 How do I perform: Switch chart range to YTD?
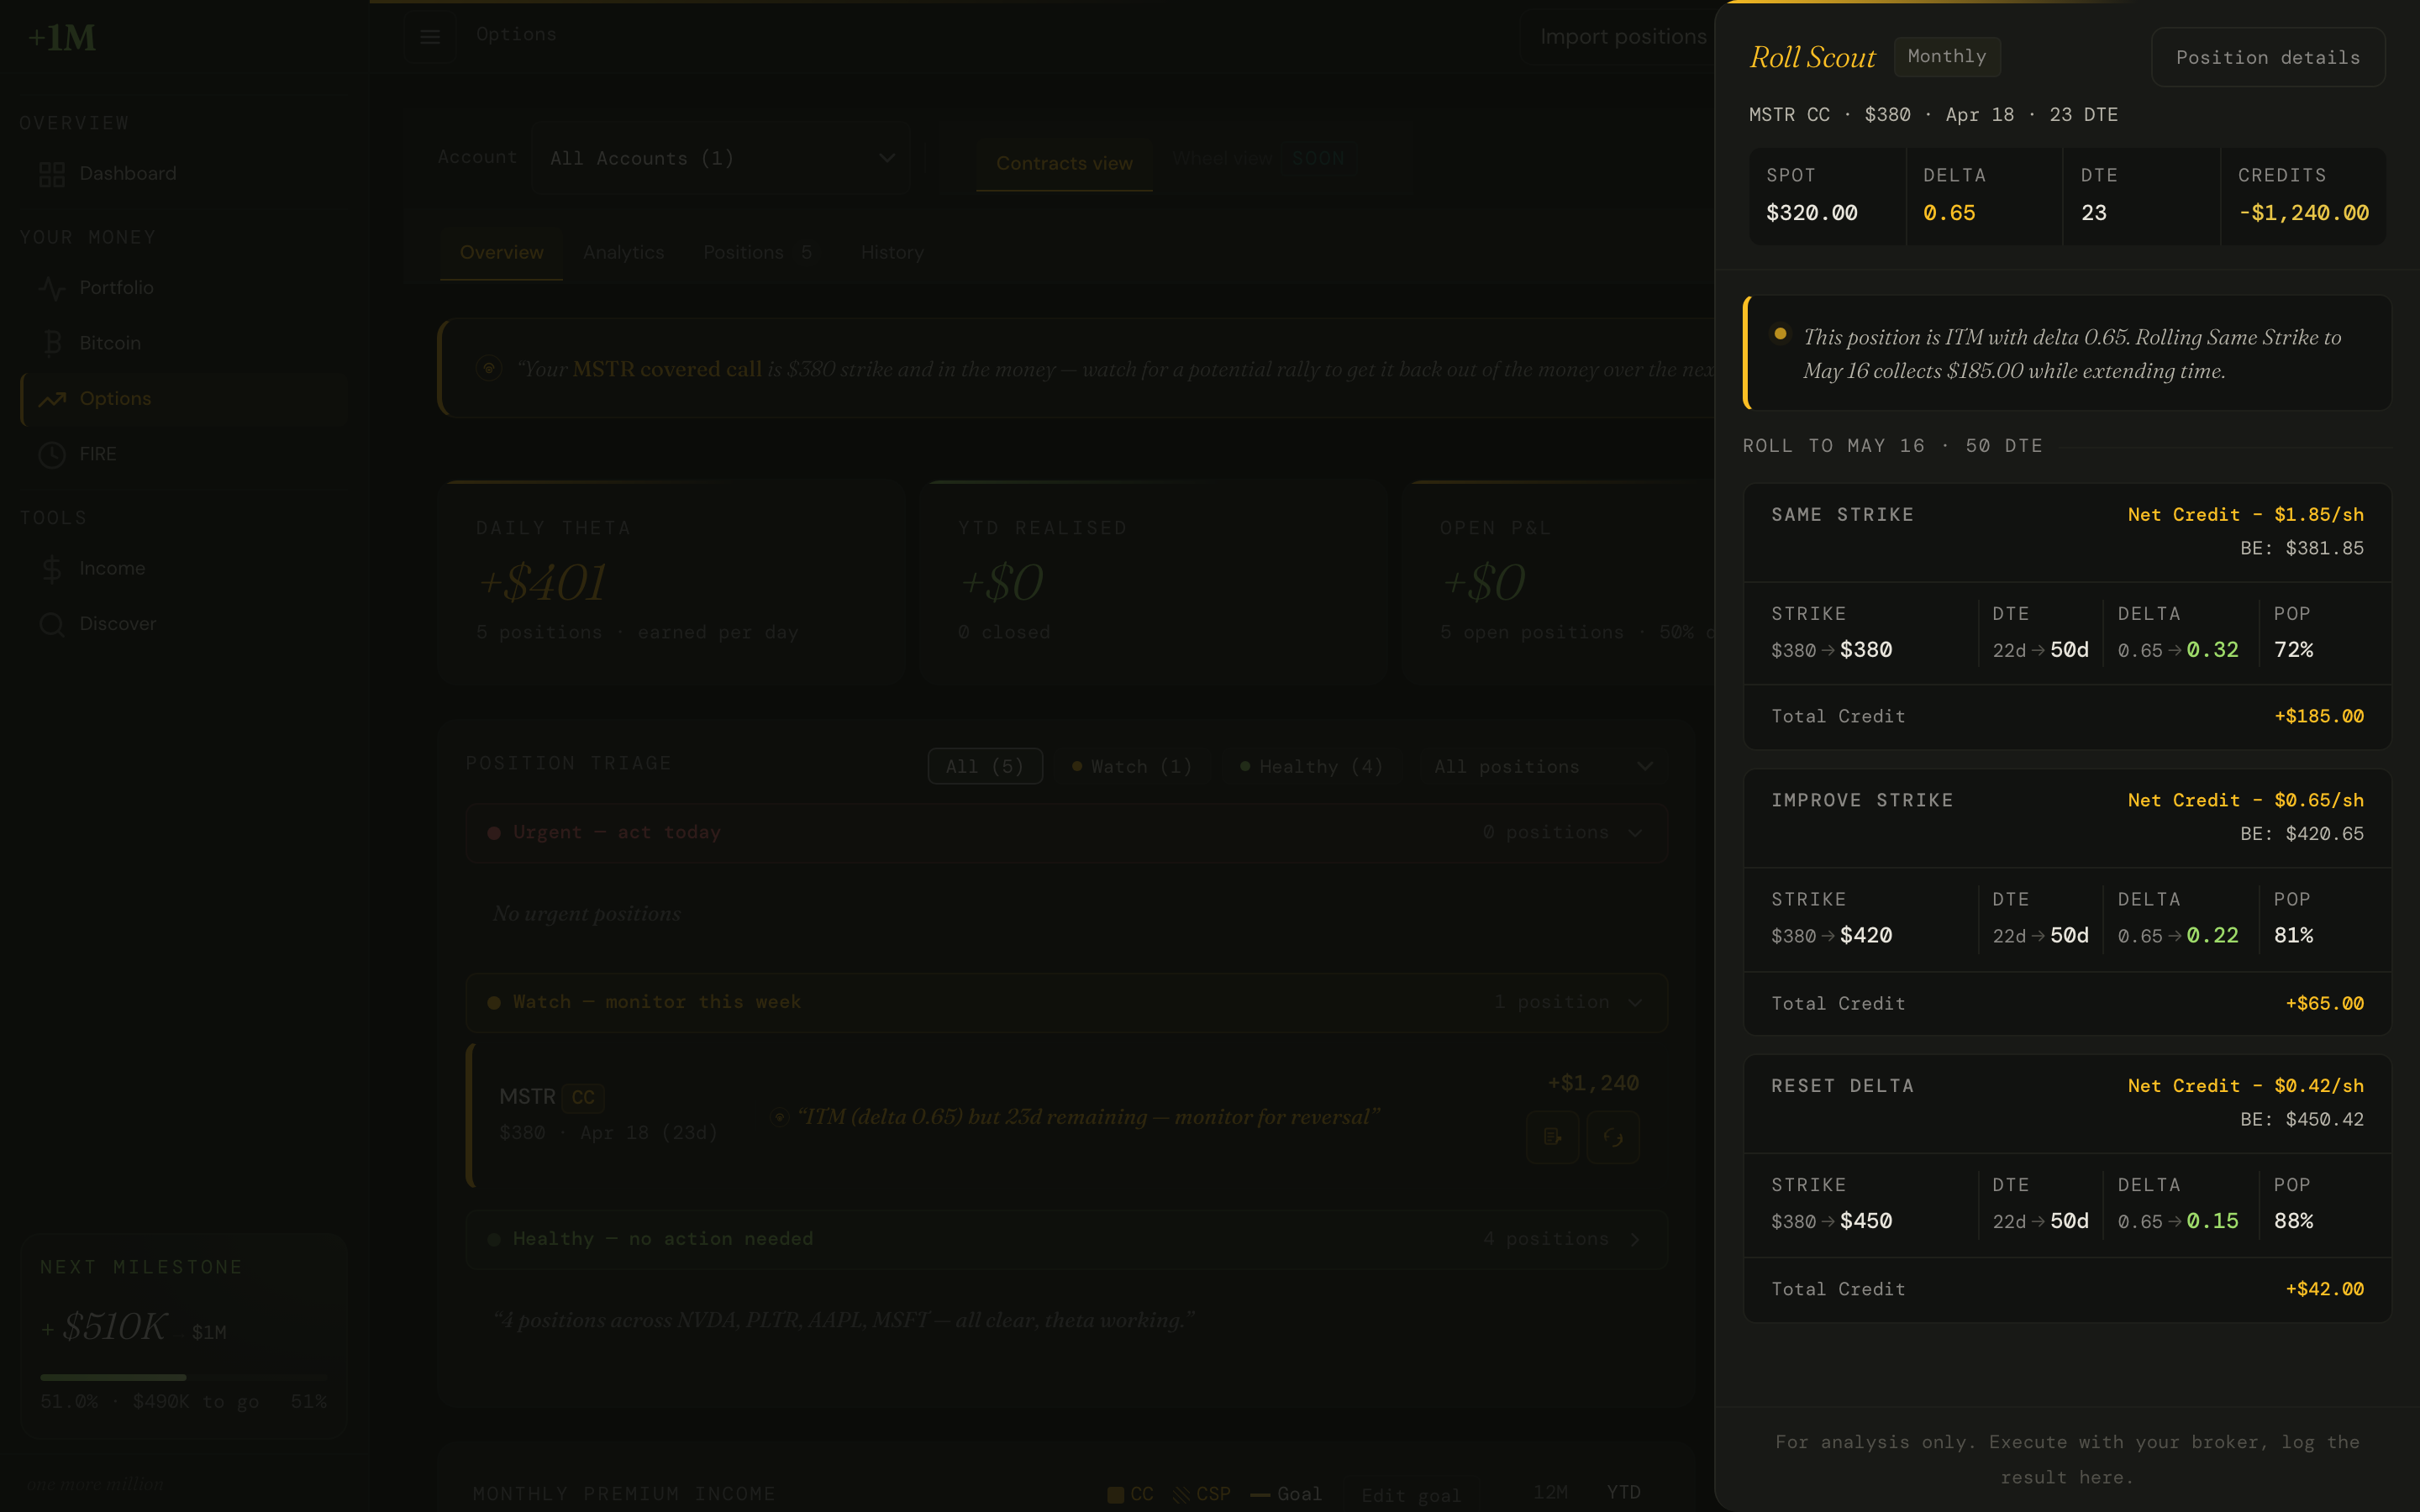pos(1623,1493)
